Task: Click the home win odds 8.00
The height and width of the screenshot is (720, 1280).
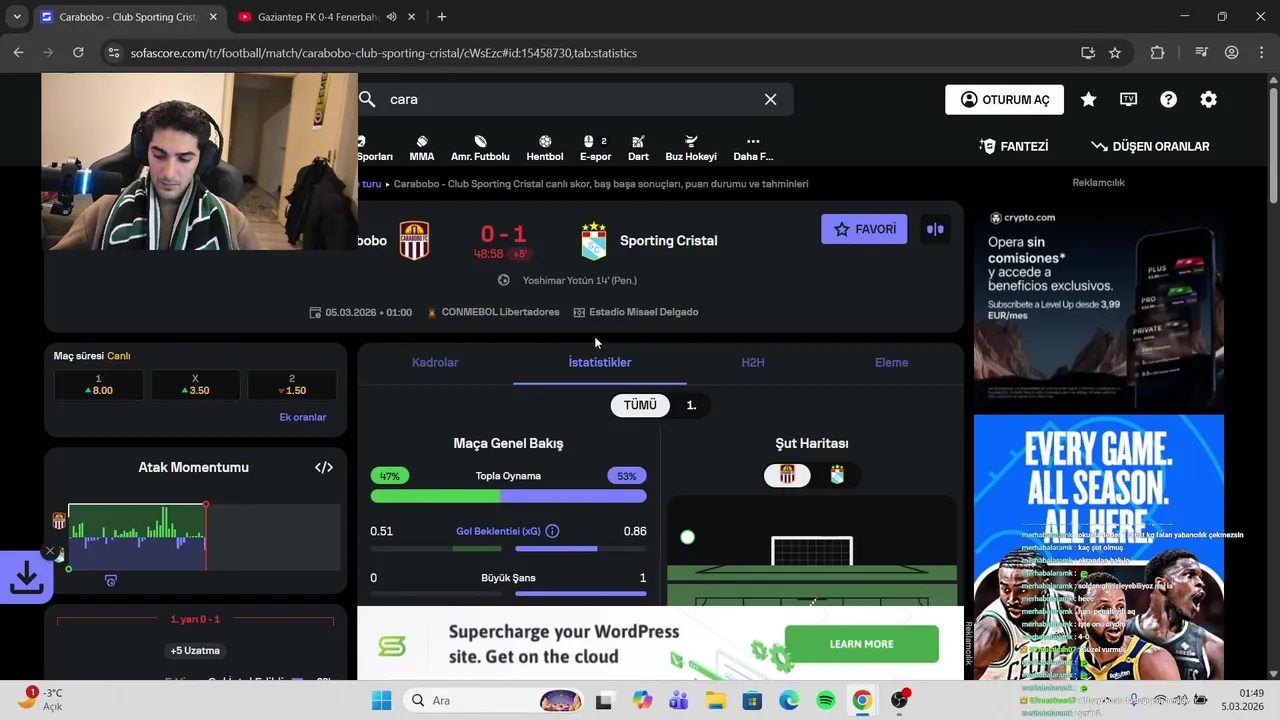Action: pyautogui.click(x=98, y=385)
